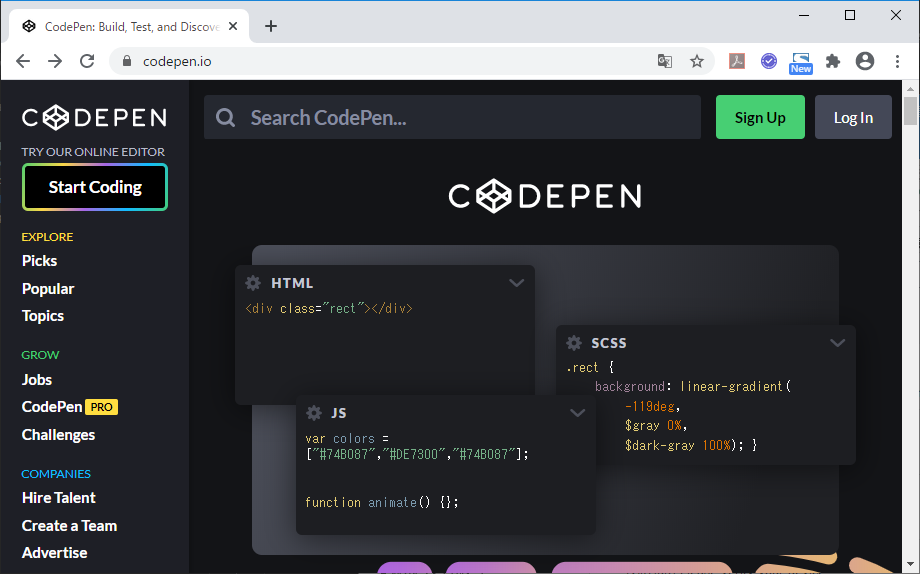Open the HTML panel settings gear
The image size is (920, 574).
tap(253, 283)
